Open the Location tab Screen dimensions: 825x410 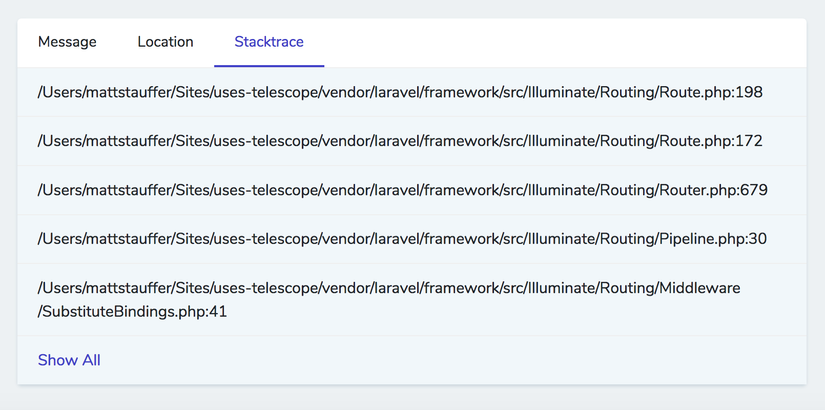165,42
